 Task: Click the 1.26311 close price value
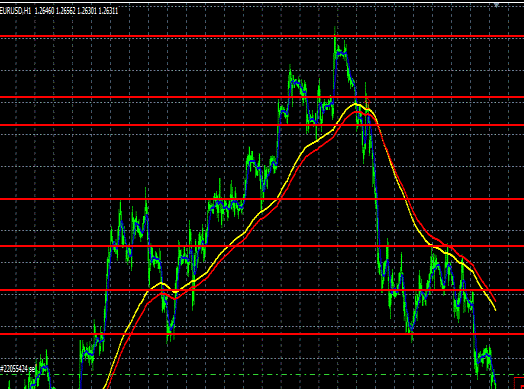tap(108, 11)
